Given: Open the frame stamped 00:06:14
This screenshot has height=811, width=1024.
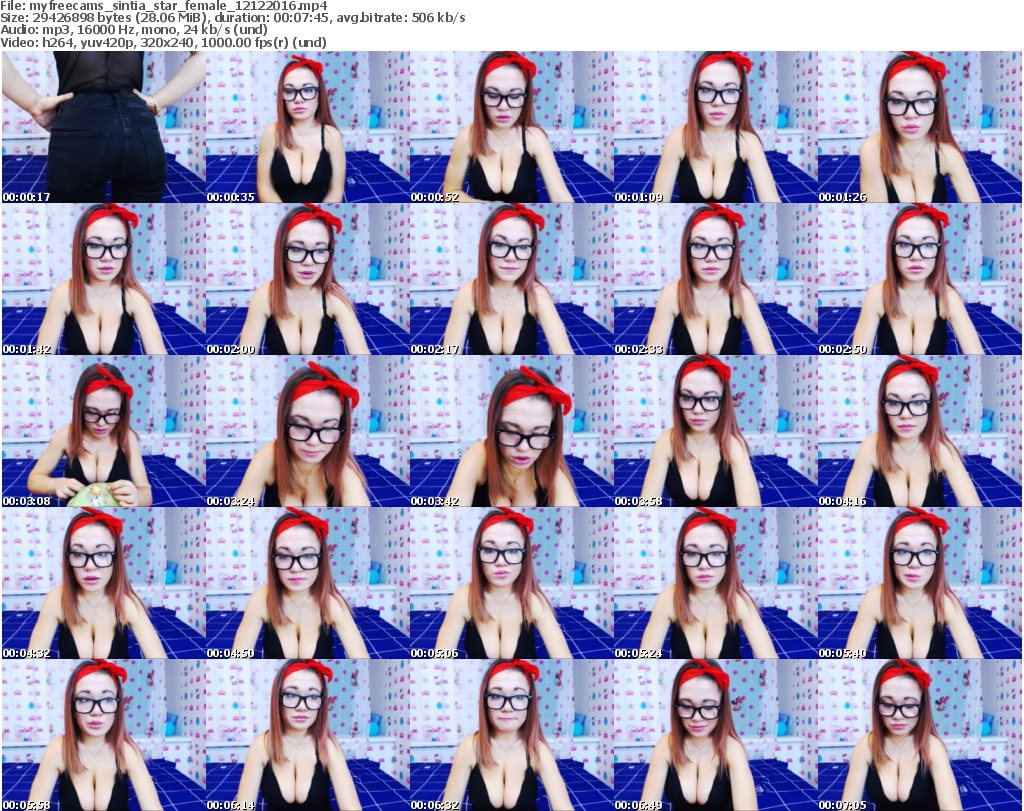Looking at the screenshot, I should 308,735.
